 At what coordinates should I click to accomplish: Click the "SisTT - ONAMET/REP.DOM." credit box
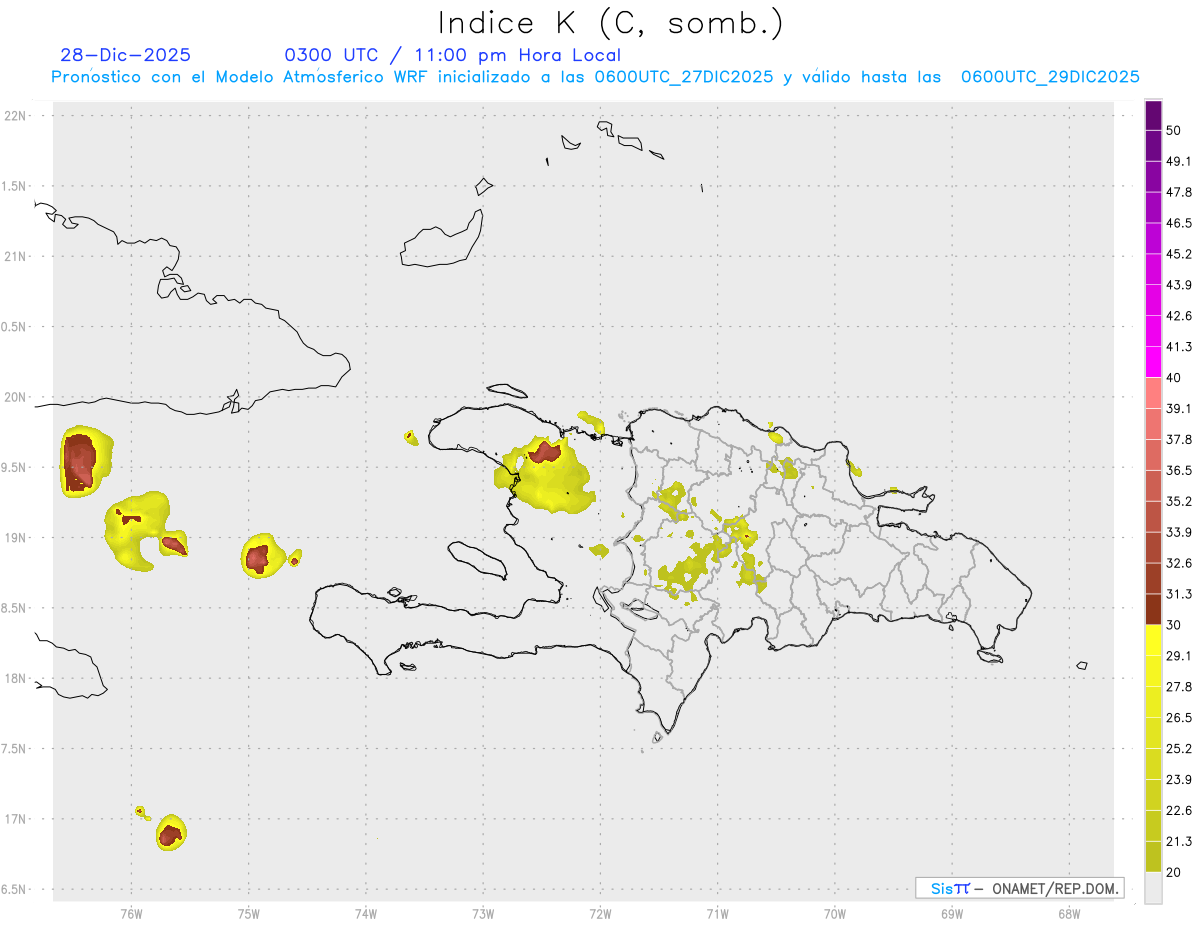(1020, 888)
